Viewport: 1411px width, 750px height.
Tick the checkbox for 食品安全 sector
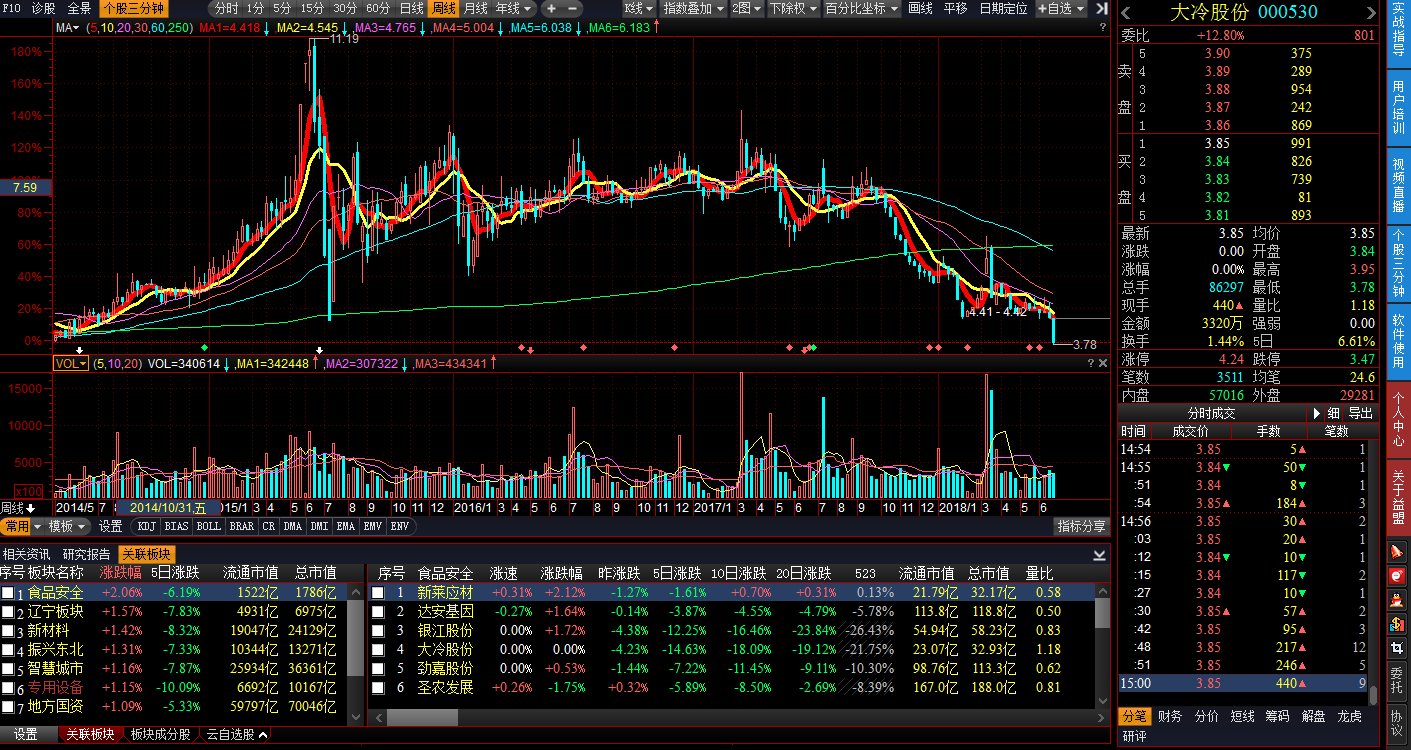point(8,593)
